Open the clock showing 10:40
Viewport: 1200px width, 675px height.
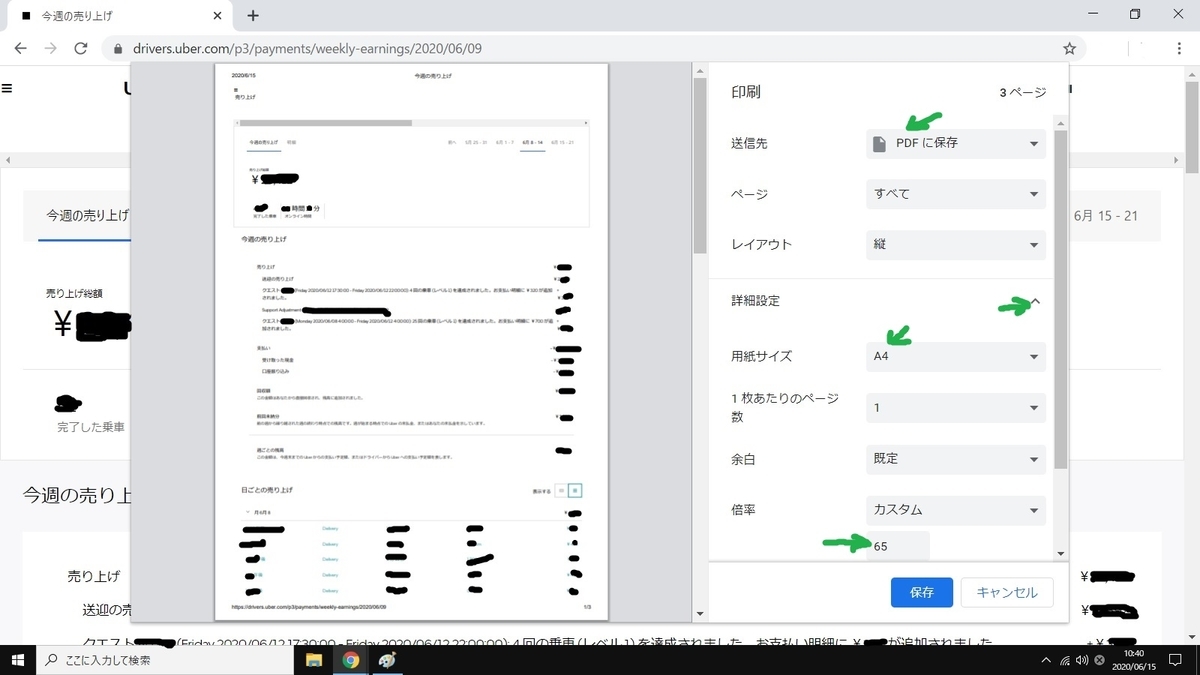[1133, 660]
